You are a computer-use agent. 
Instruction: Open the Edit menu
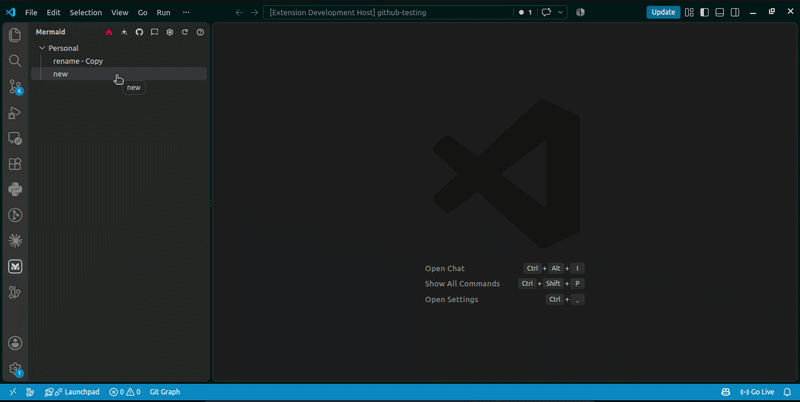click(x=53, y=12)
